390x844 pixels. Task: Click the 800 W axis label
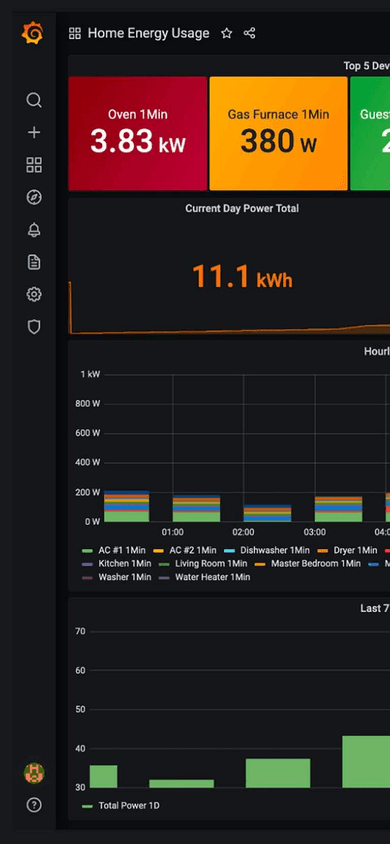(88, 404)
